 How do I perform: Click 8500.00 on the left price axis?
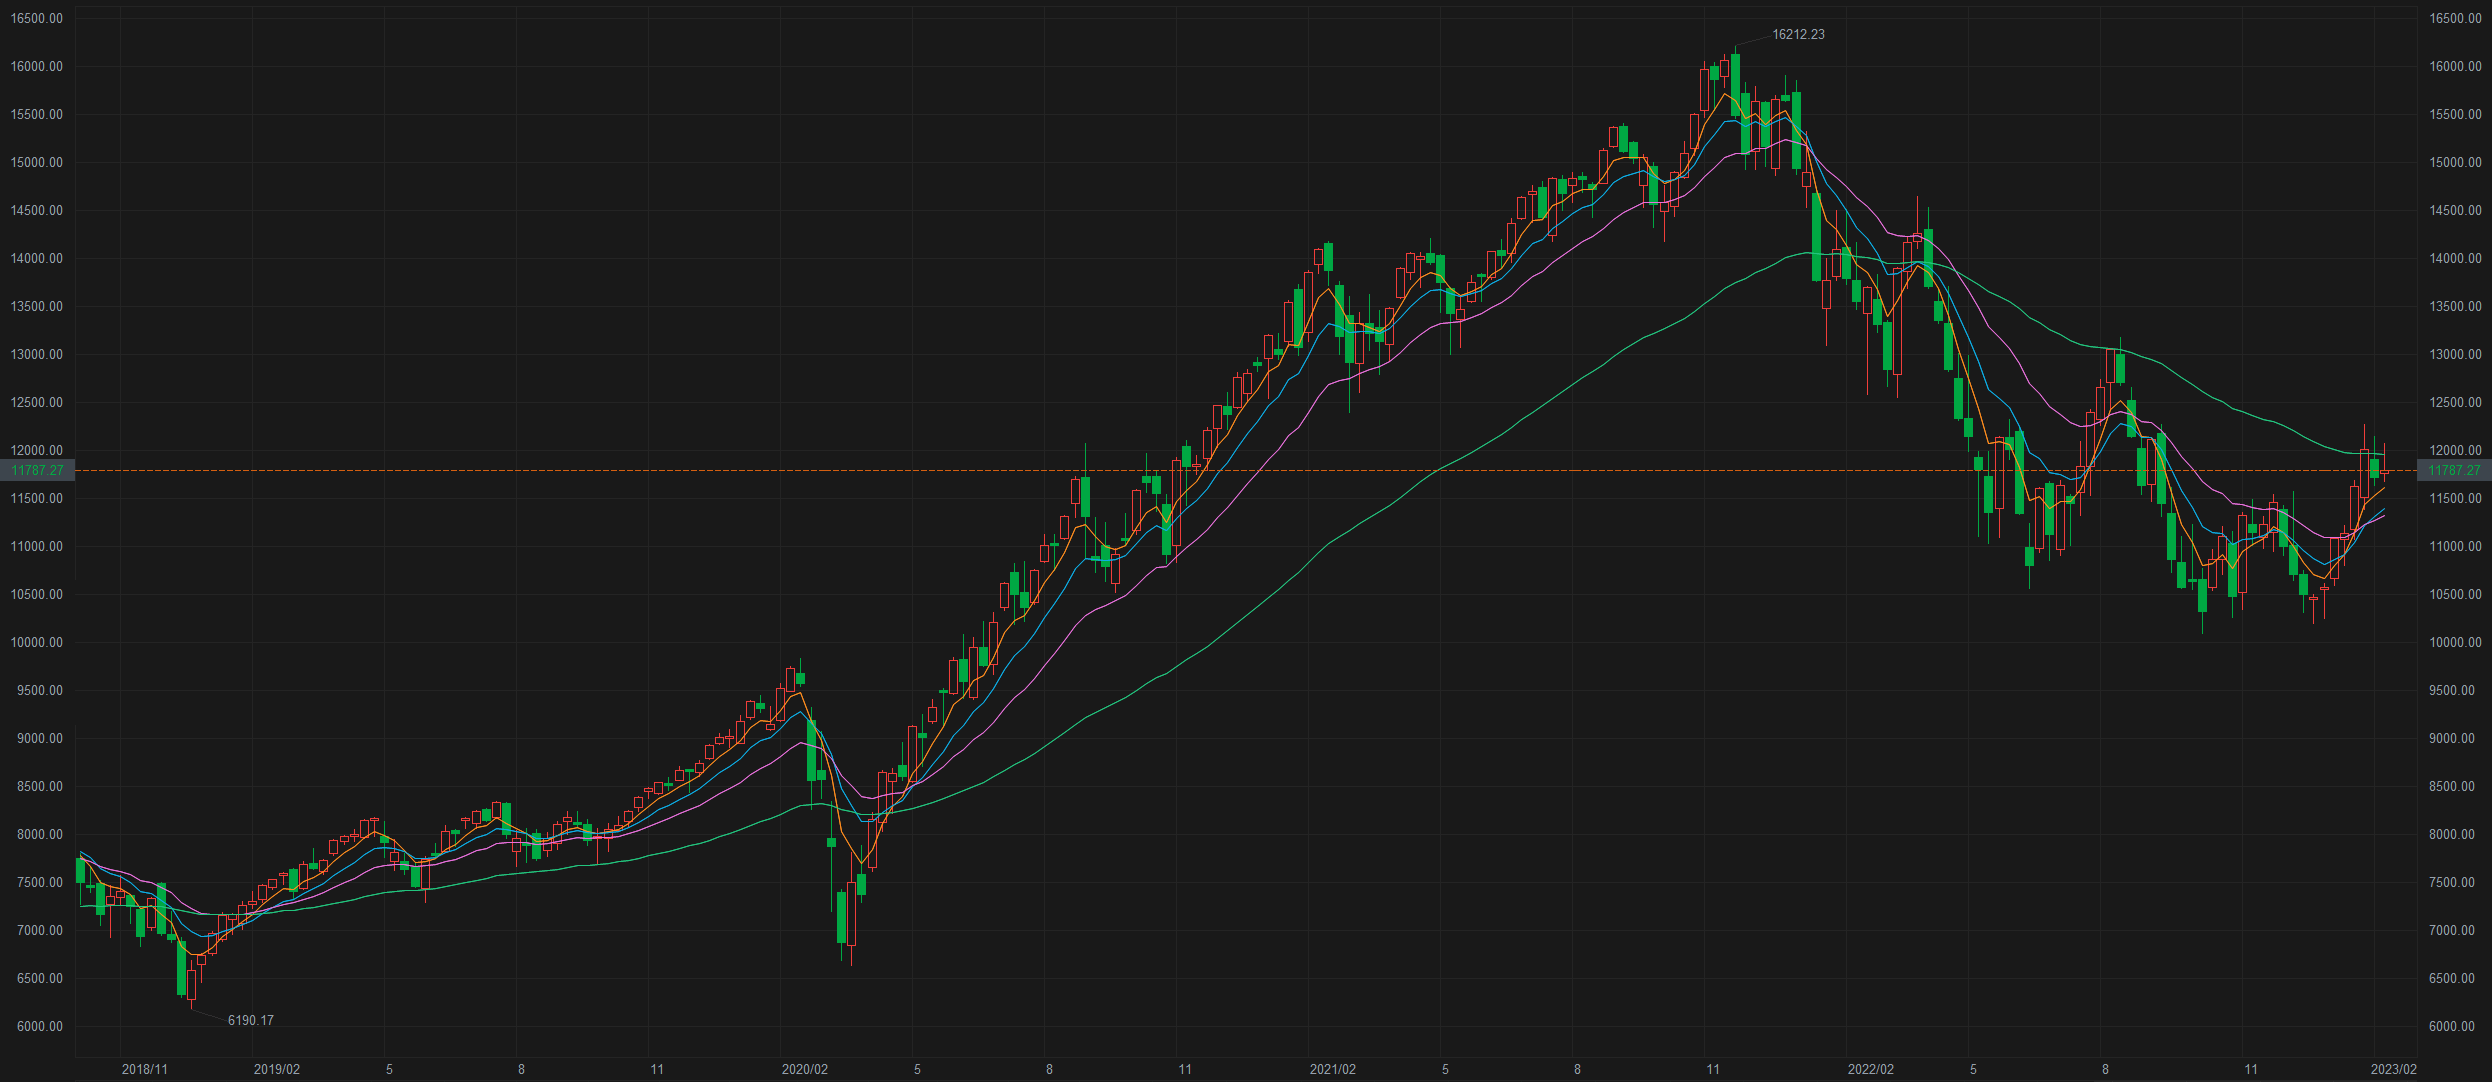coord(40,786)
